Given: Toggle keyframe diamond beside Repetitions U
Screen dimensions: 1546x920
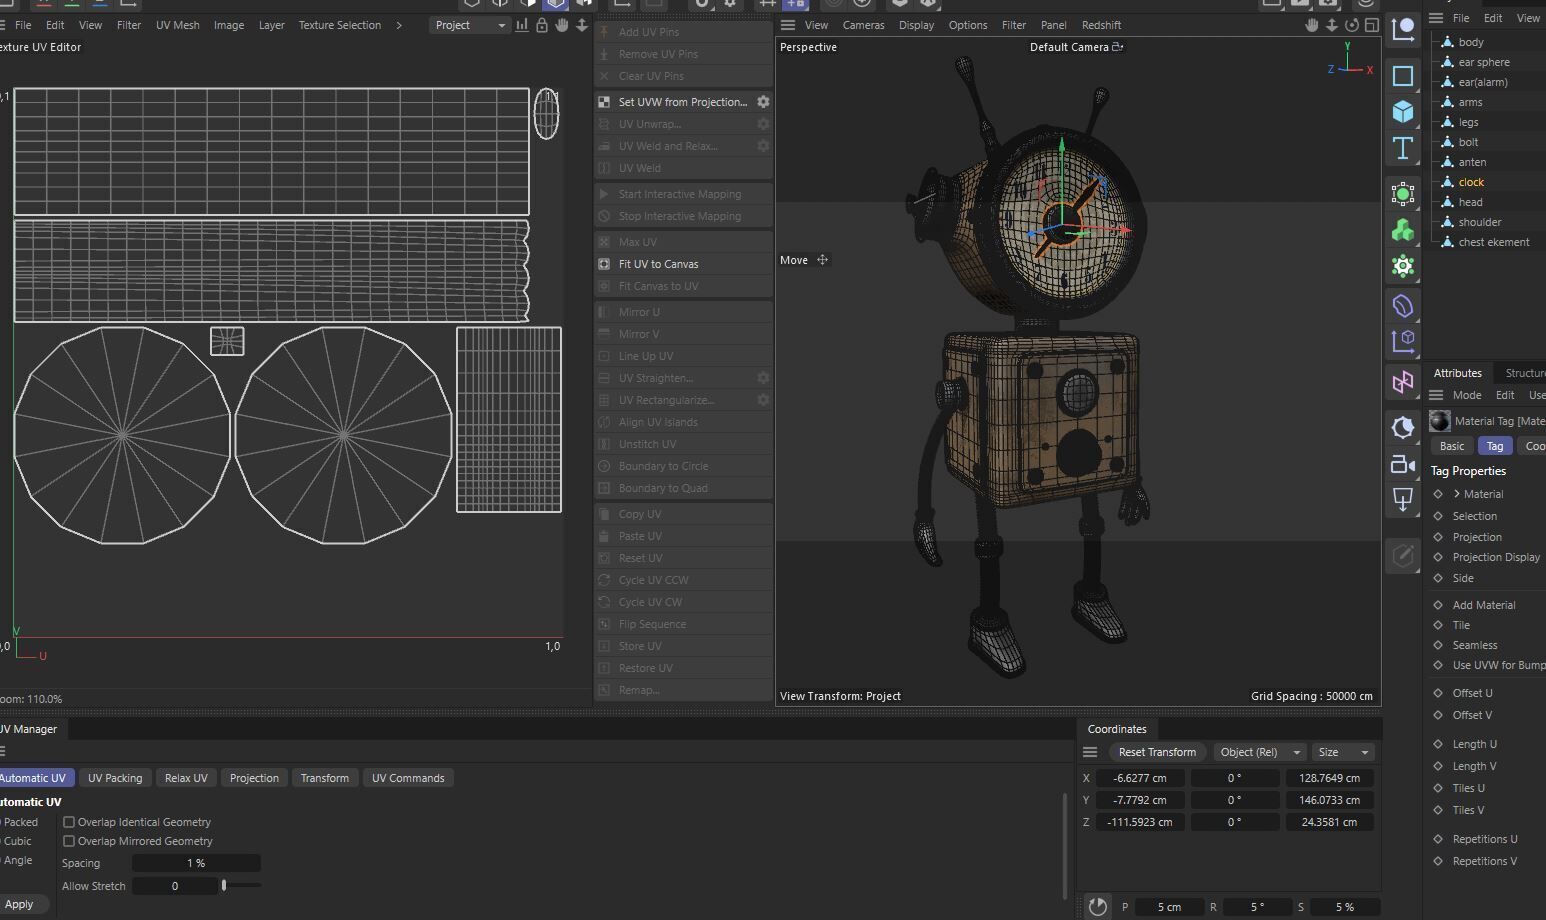Looking at the screenshot, I should pyautogui.click(x=1438, y=839).
